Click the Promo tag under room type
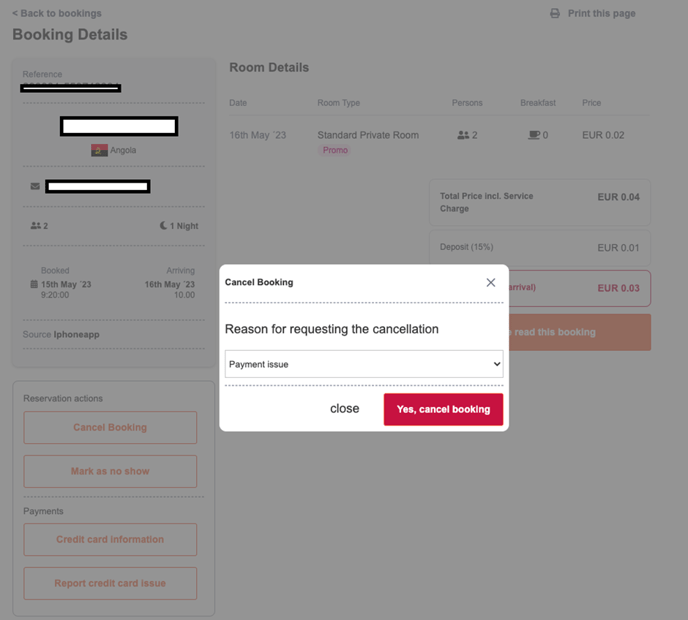 click(x=335, y=151)
